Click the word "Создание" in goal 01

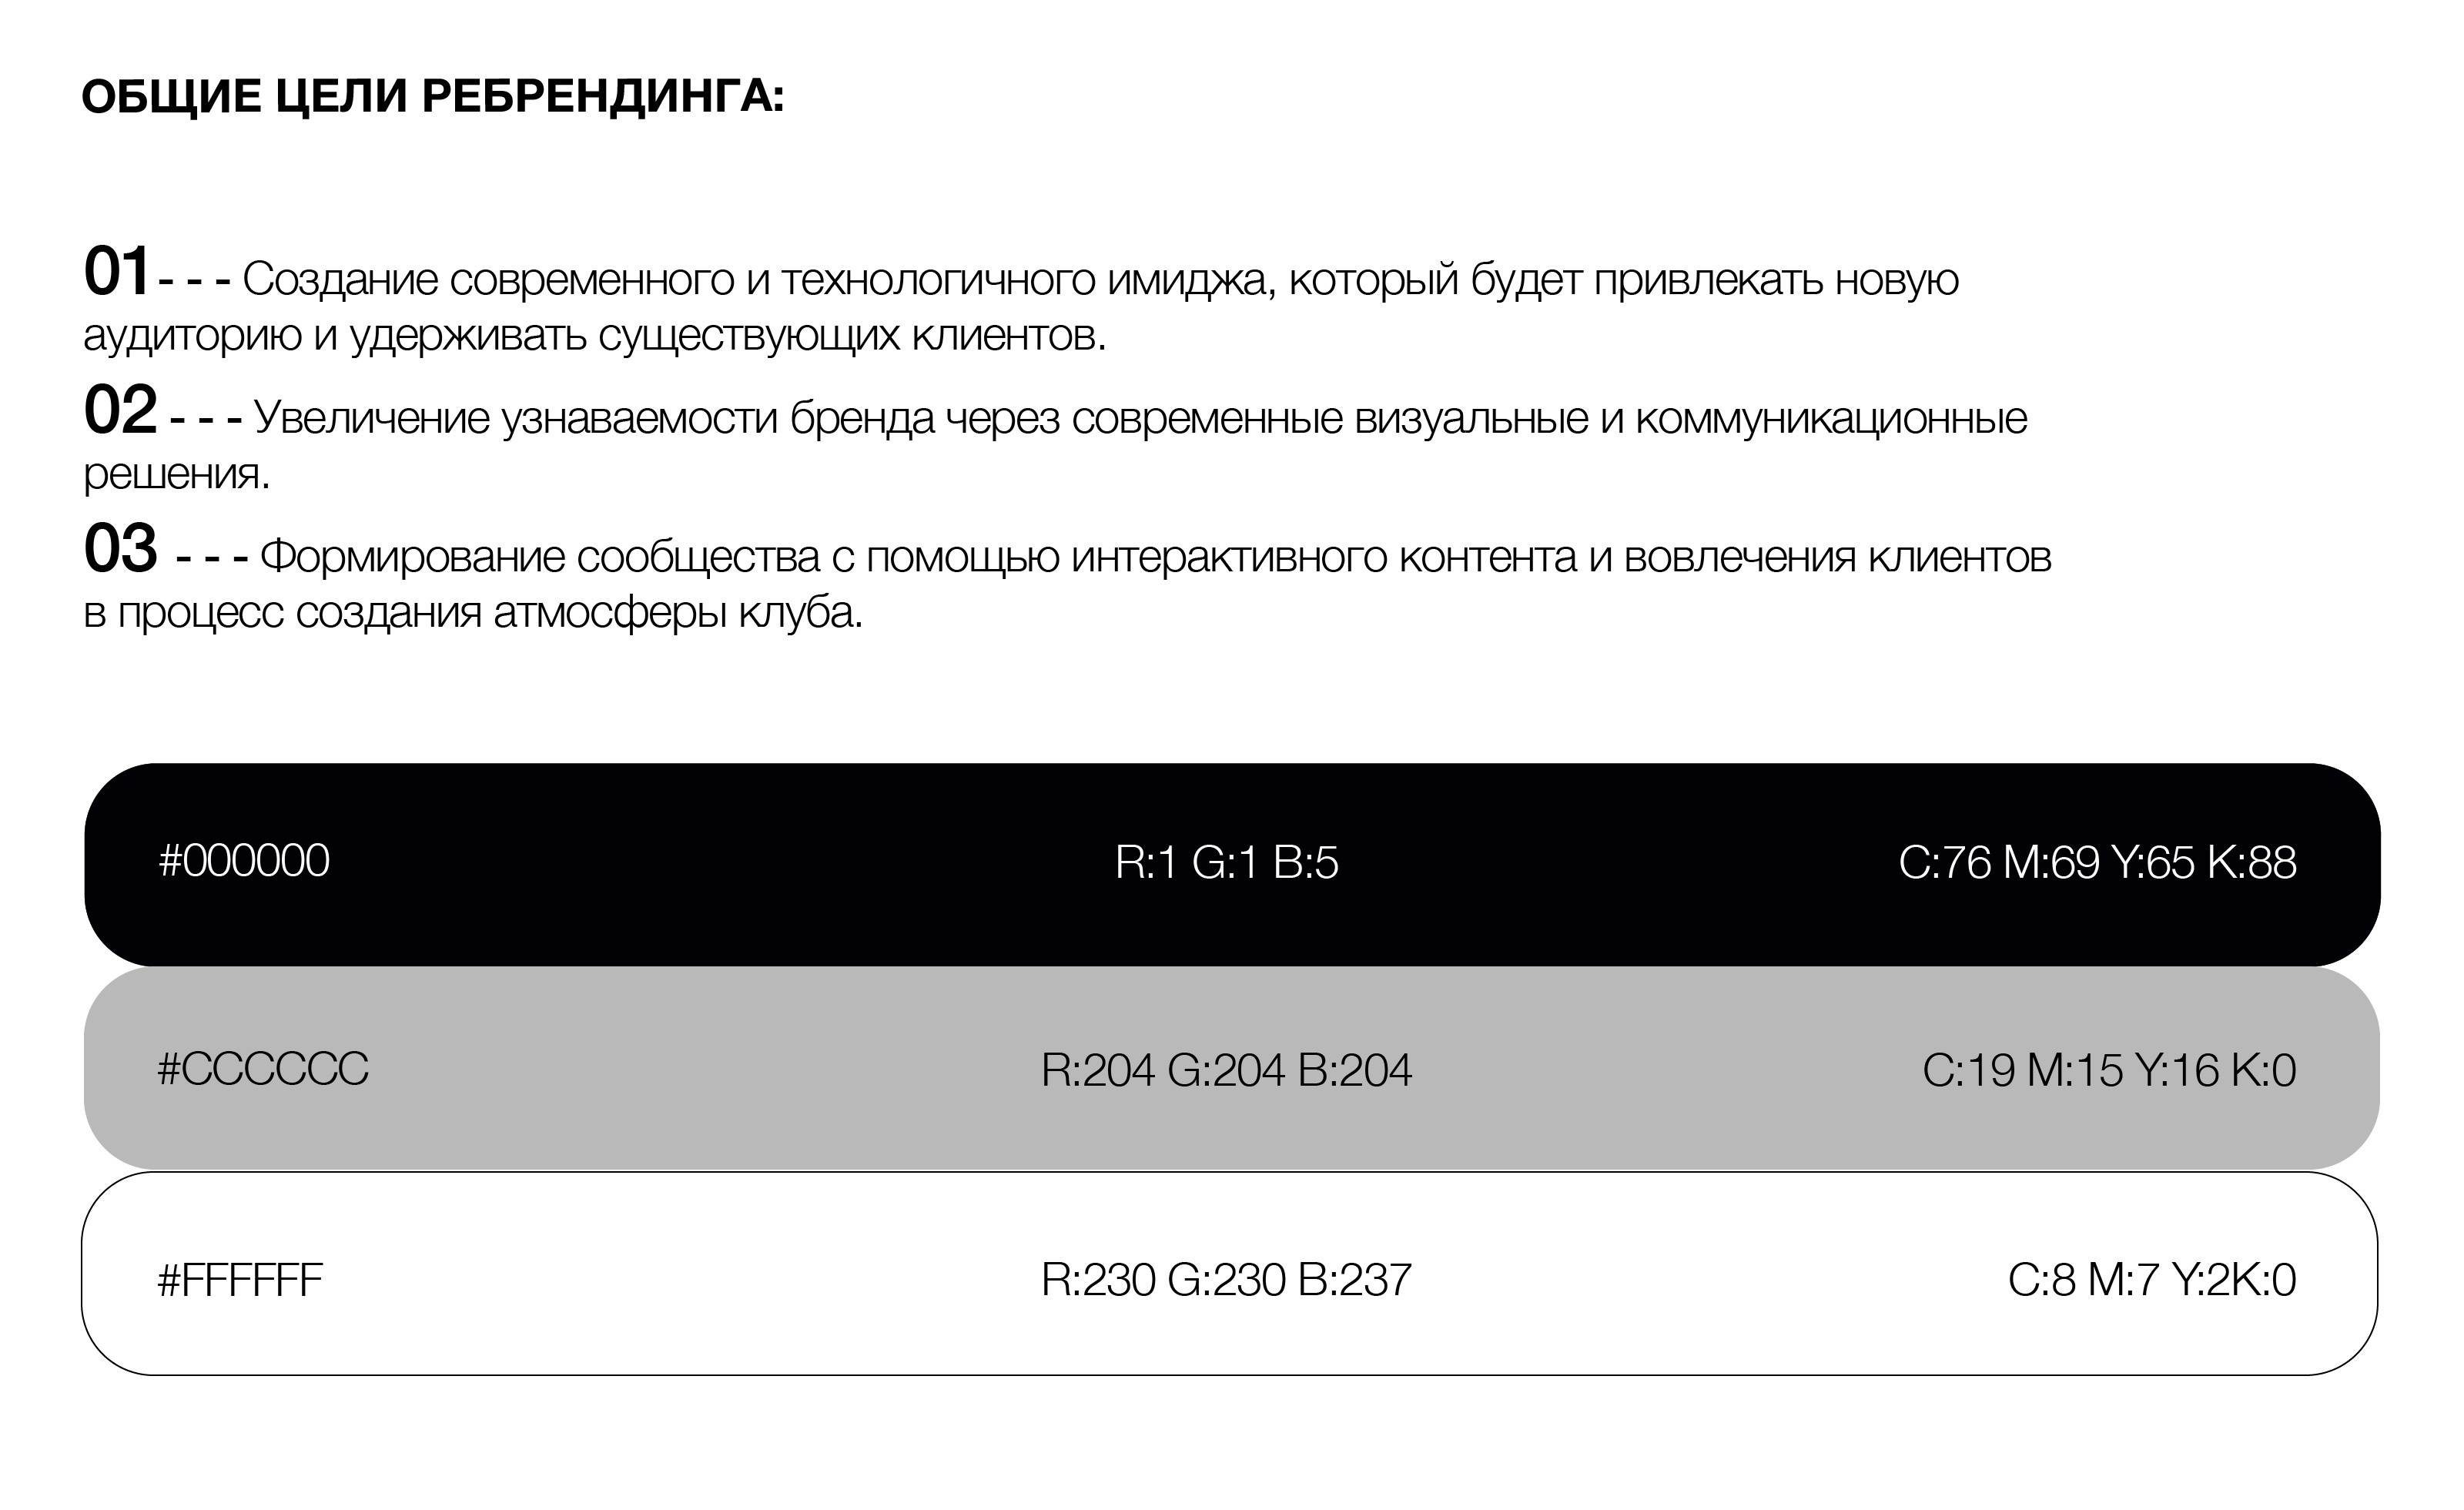[340, 280]
